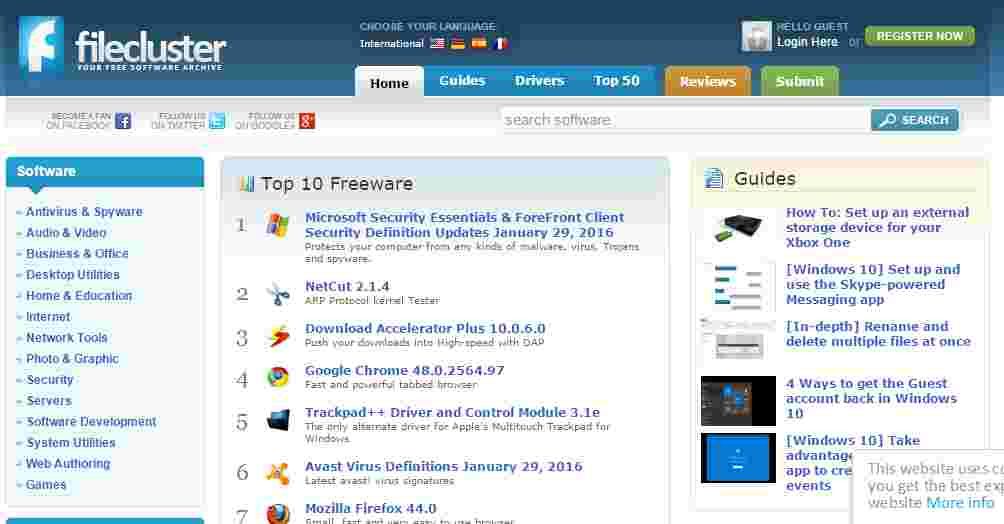Select the Spanish flag language icon
1004x524 pixels.
click(x=479, y=44)
